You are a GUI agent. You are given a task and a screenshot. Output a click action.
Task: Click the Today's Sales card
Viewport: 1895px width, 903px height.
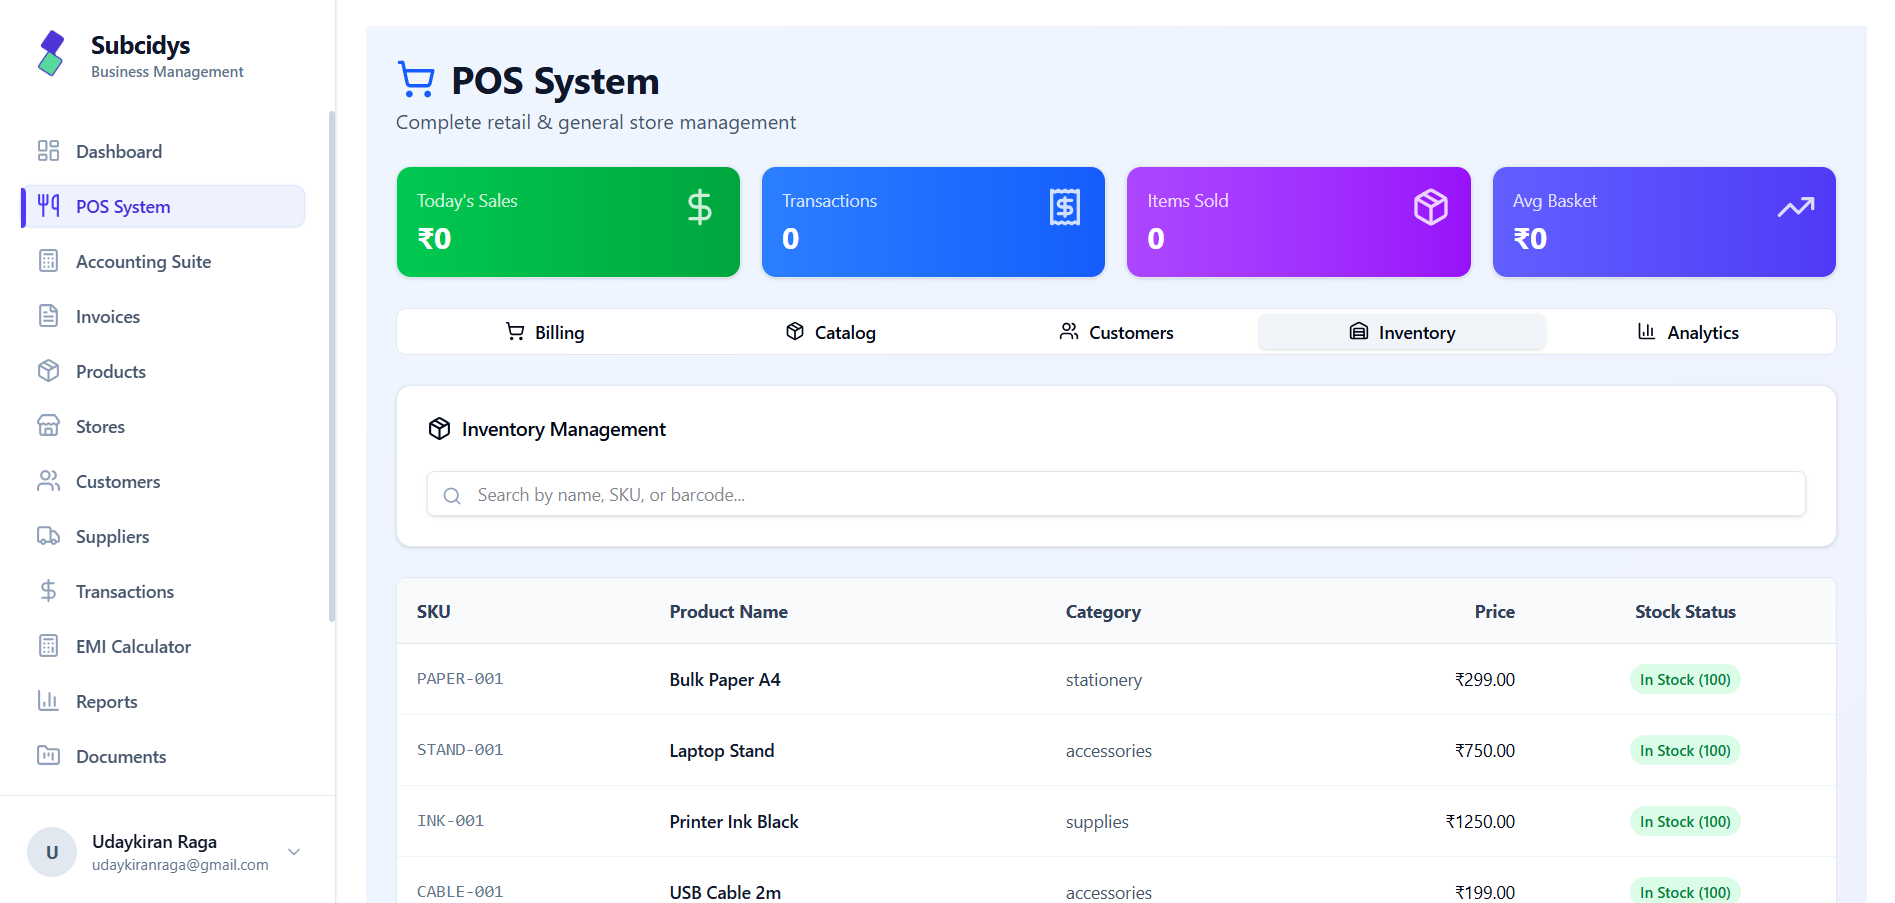click(568, 222)
